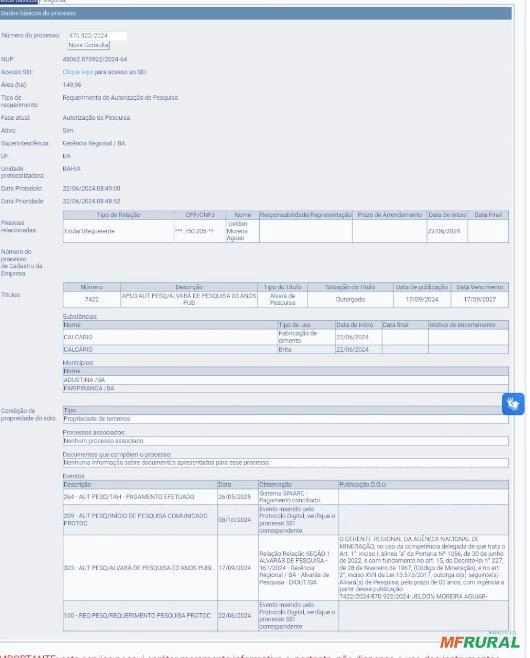Click the MFRural watermark logo
530x658 pixels.
pos(480,642)
